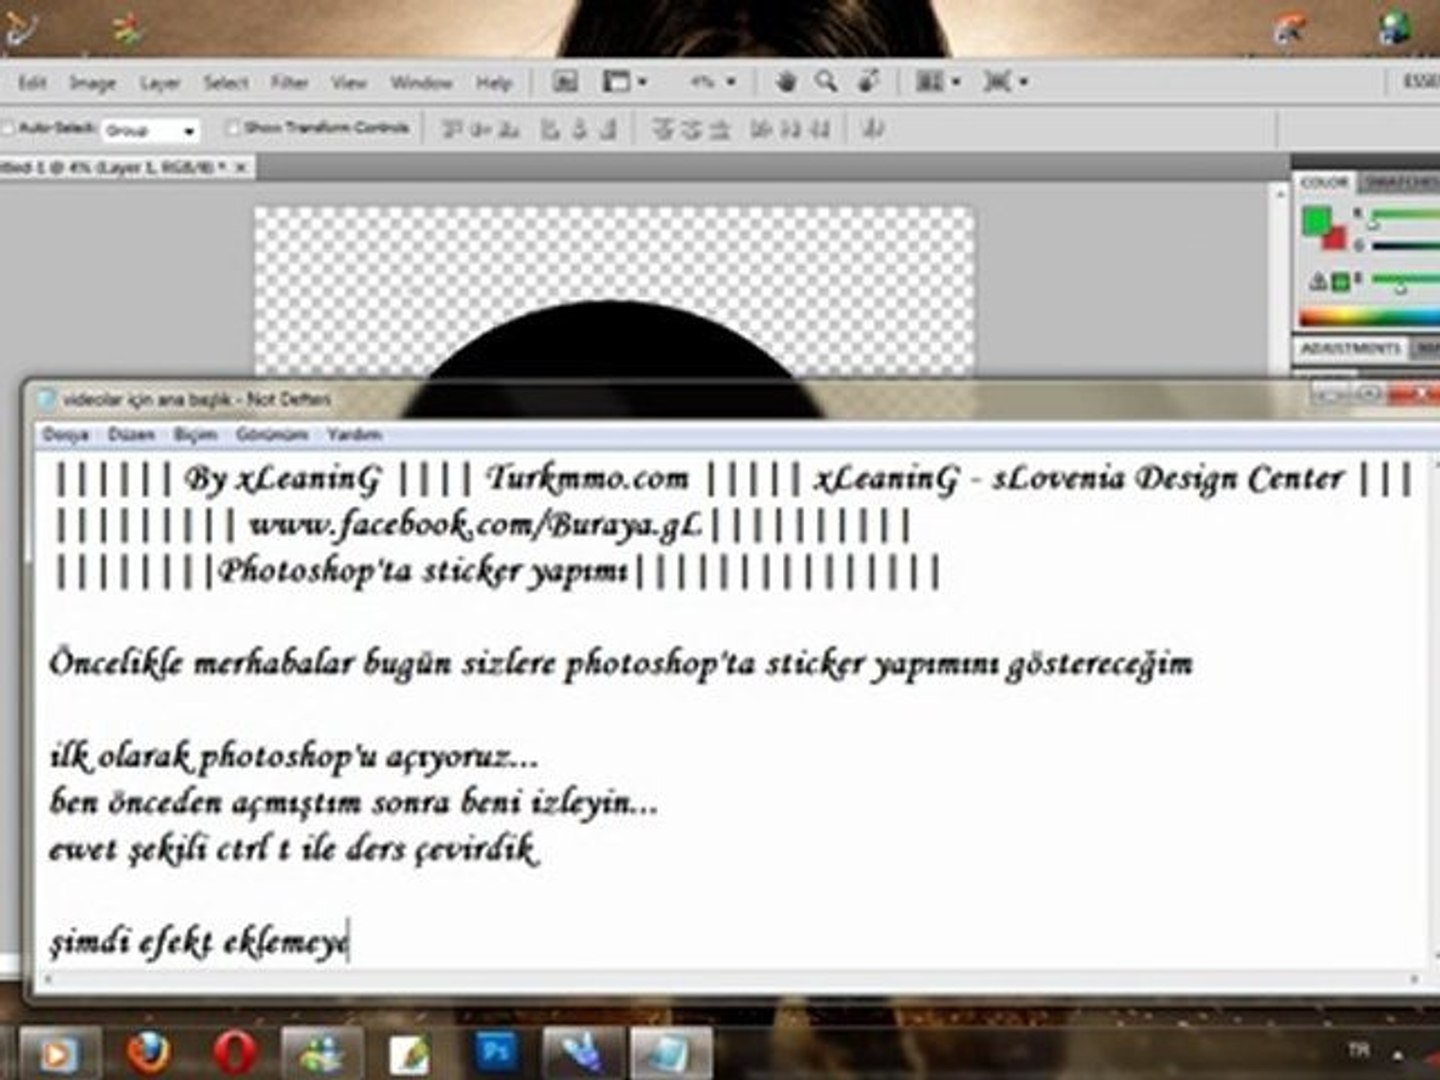Screen dimensions: 1440x1080
Task: Open Opera browser from the taskbar
Action: pyautogui.click(x=236, y=1052)
